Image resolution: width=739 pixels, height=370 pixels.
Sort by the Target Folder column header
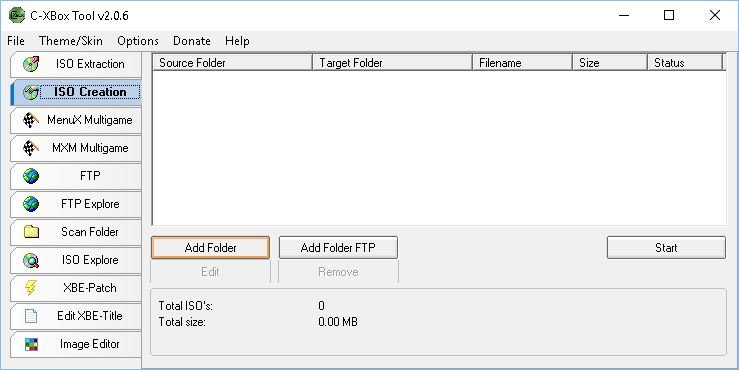[393, 63]
